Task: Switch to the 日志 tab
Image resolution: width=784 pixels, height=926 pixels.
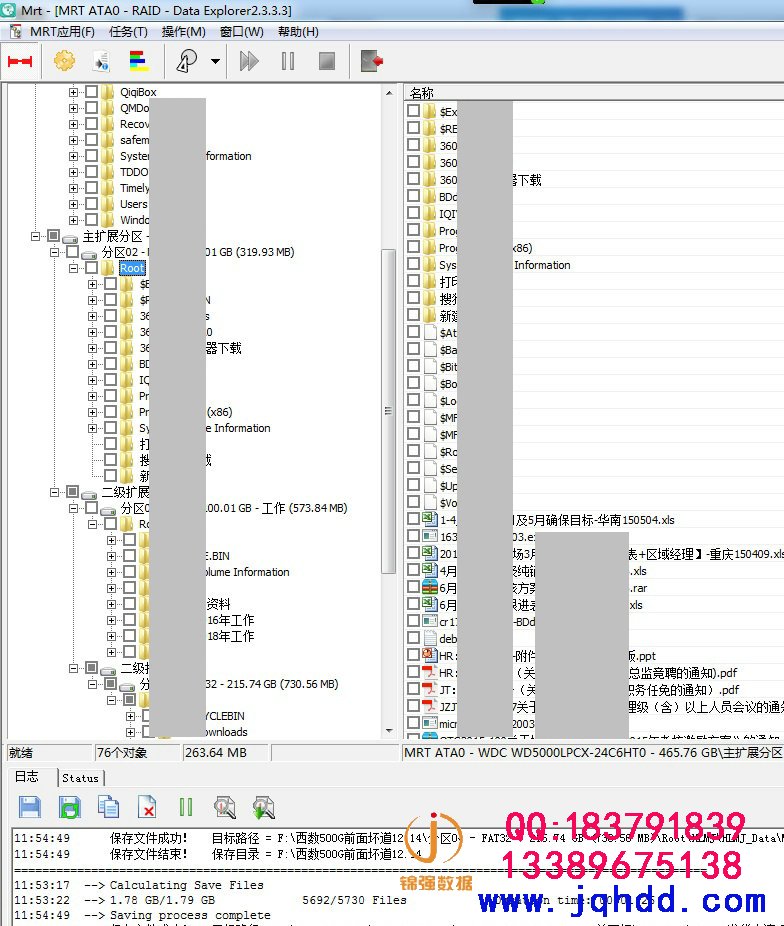Action: pos(27,777)
